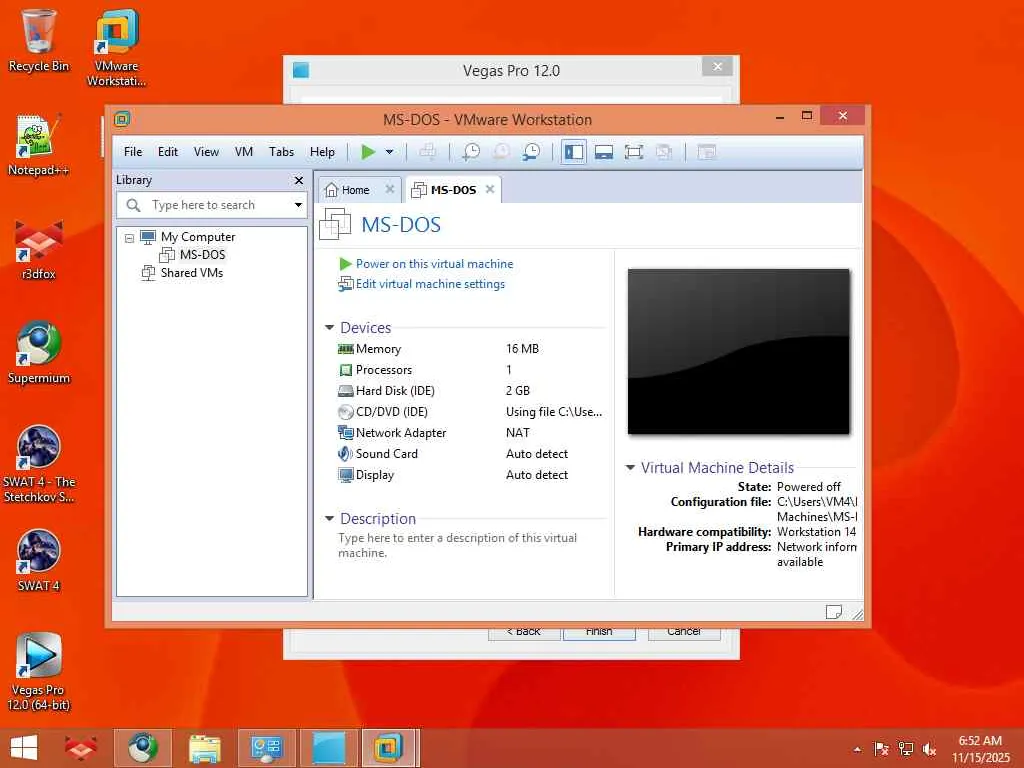The width and height of the screenshot is (1024, 768).
Task: Click Edit virtual machine settings link
Action: 430,284
